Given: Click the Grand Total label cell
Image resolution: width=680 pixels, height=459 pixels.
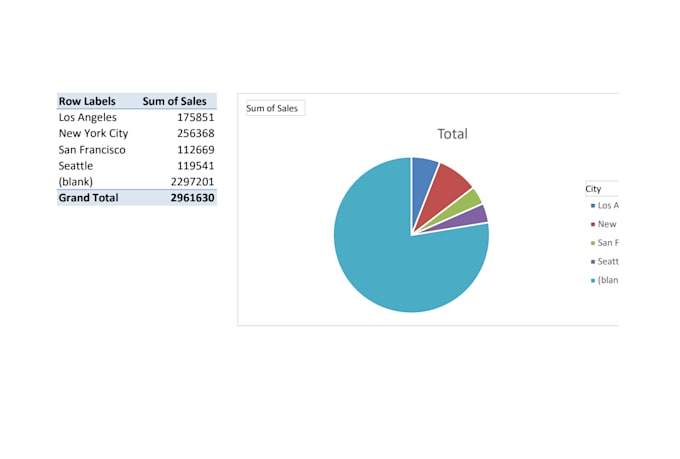Looking at the screenshot, I should pos(88,198).
